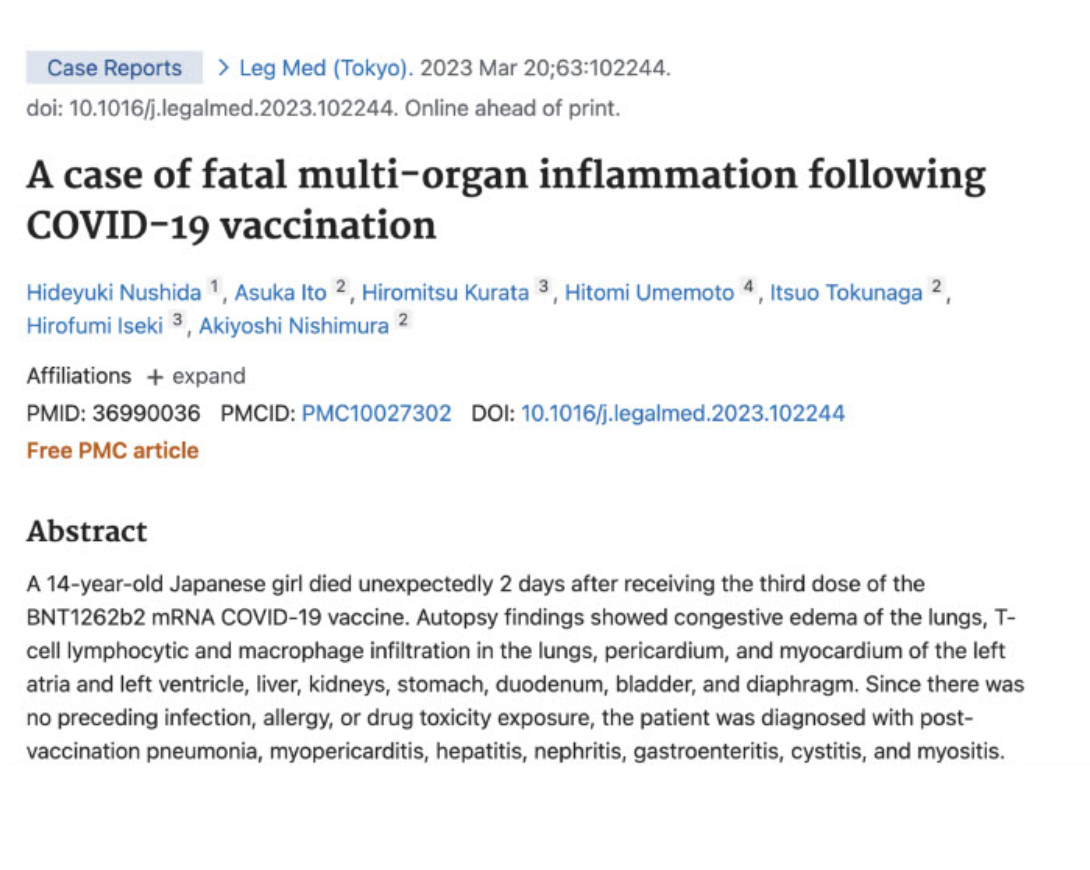Click the Case Reports badge

(115, 67)
